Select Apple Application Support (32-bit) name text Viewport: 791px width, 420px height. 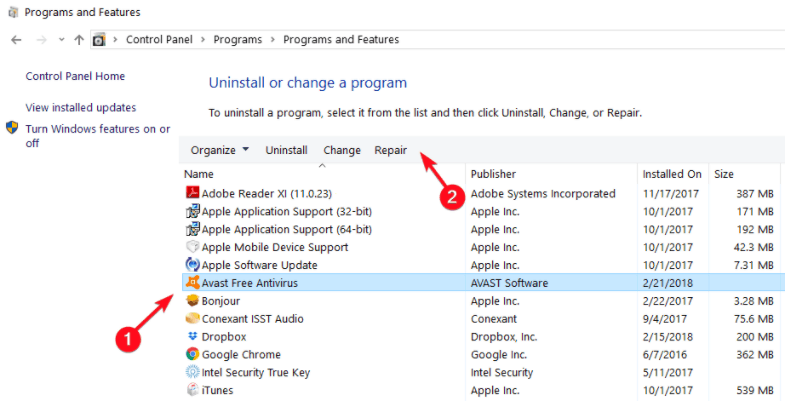coord(287,211)
